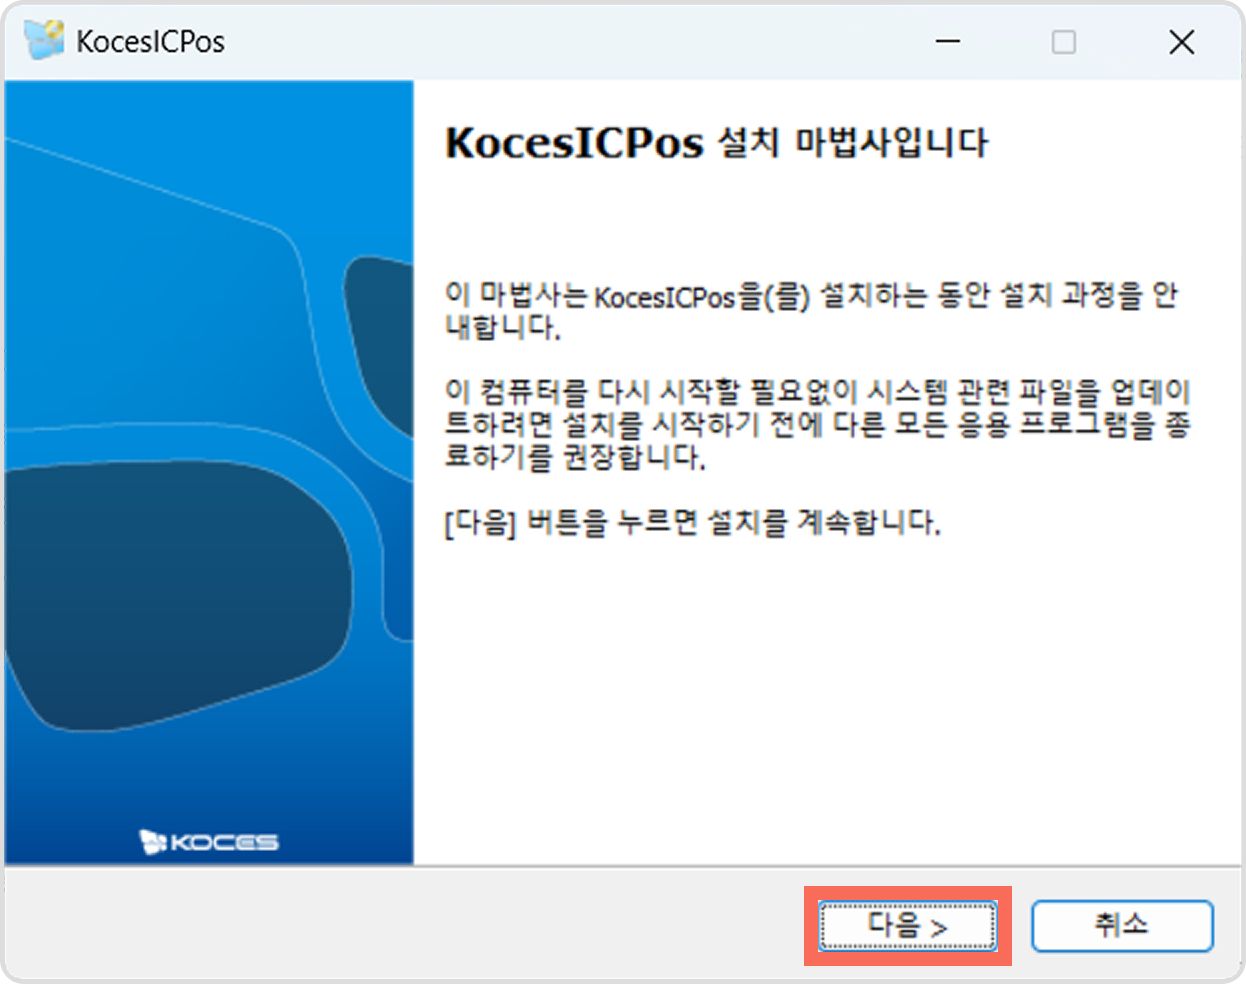Click the text '[다음] 버튼을 누르면 설치를 계속합니다.'
This screenshot has width=1246, height=984.
(x=693, y=522)
